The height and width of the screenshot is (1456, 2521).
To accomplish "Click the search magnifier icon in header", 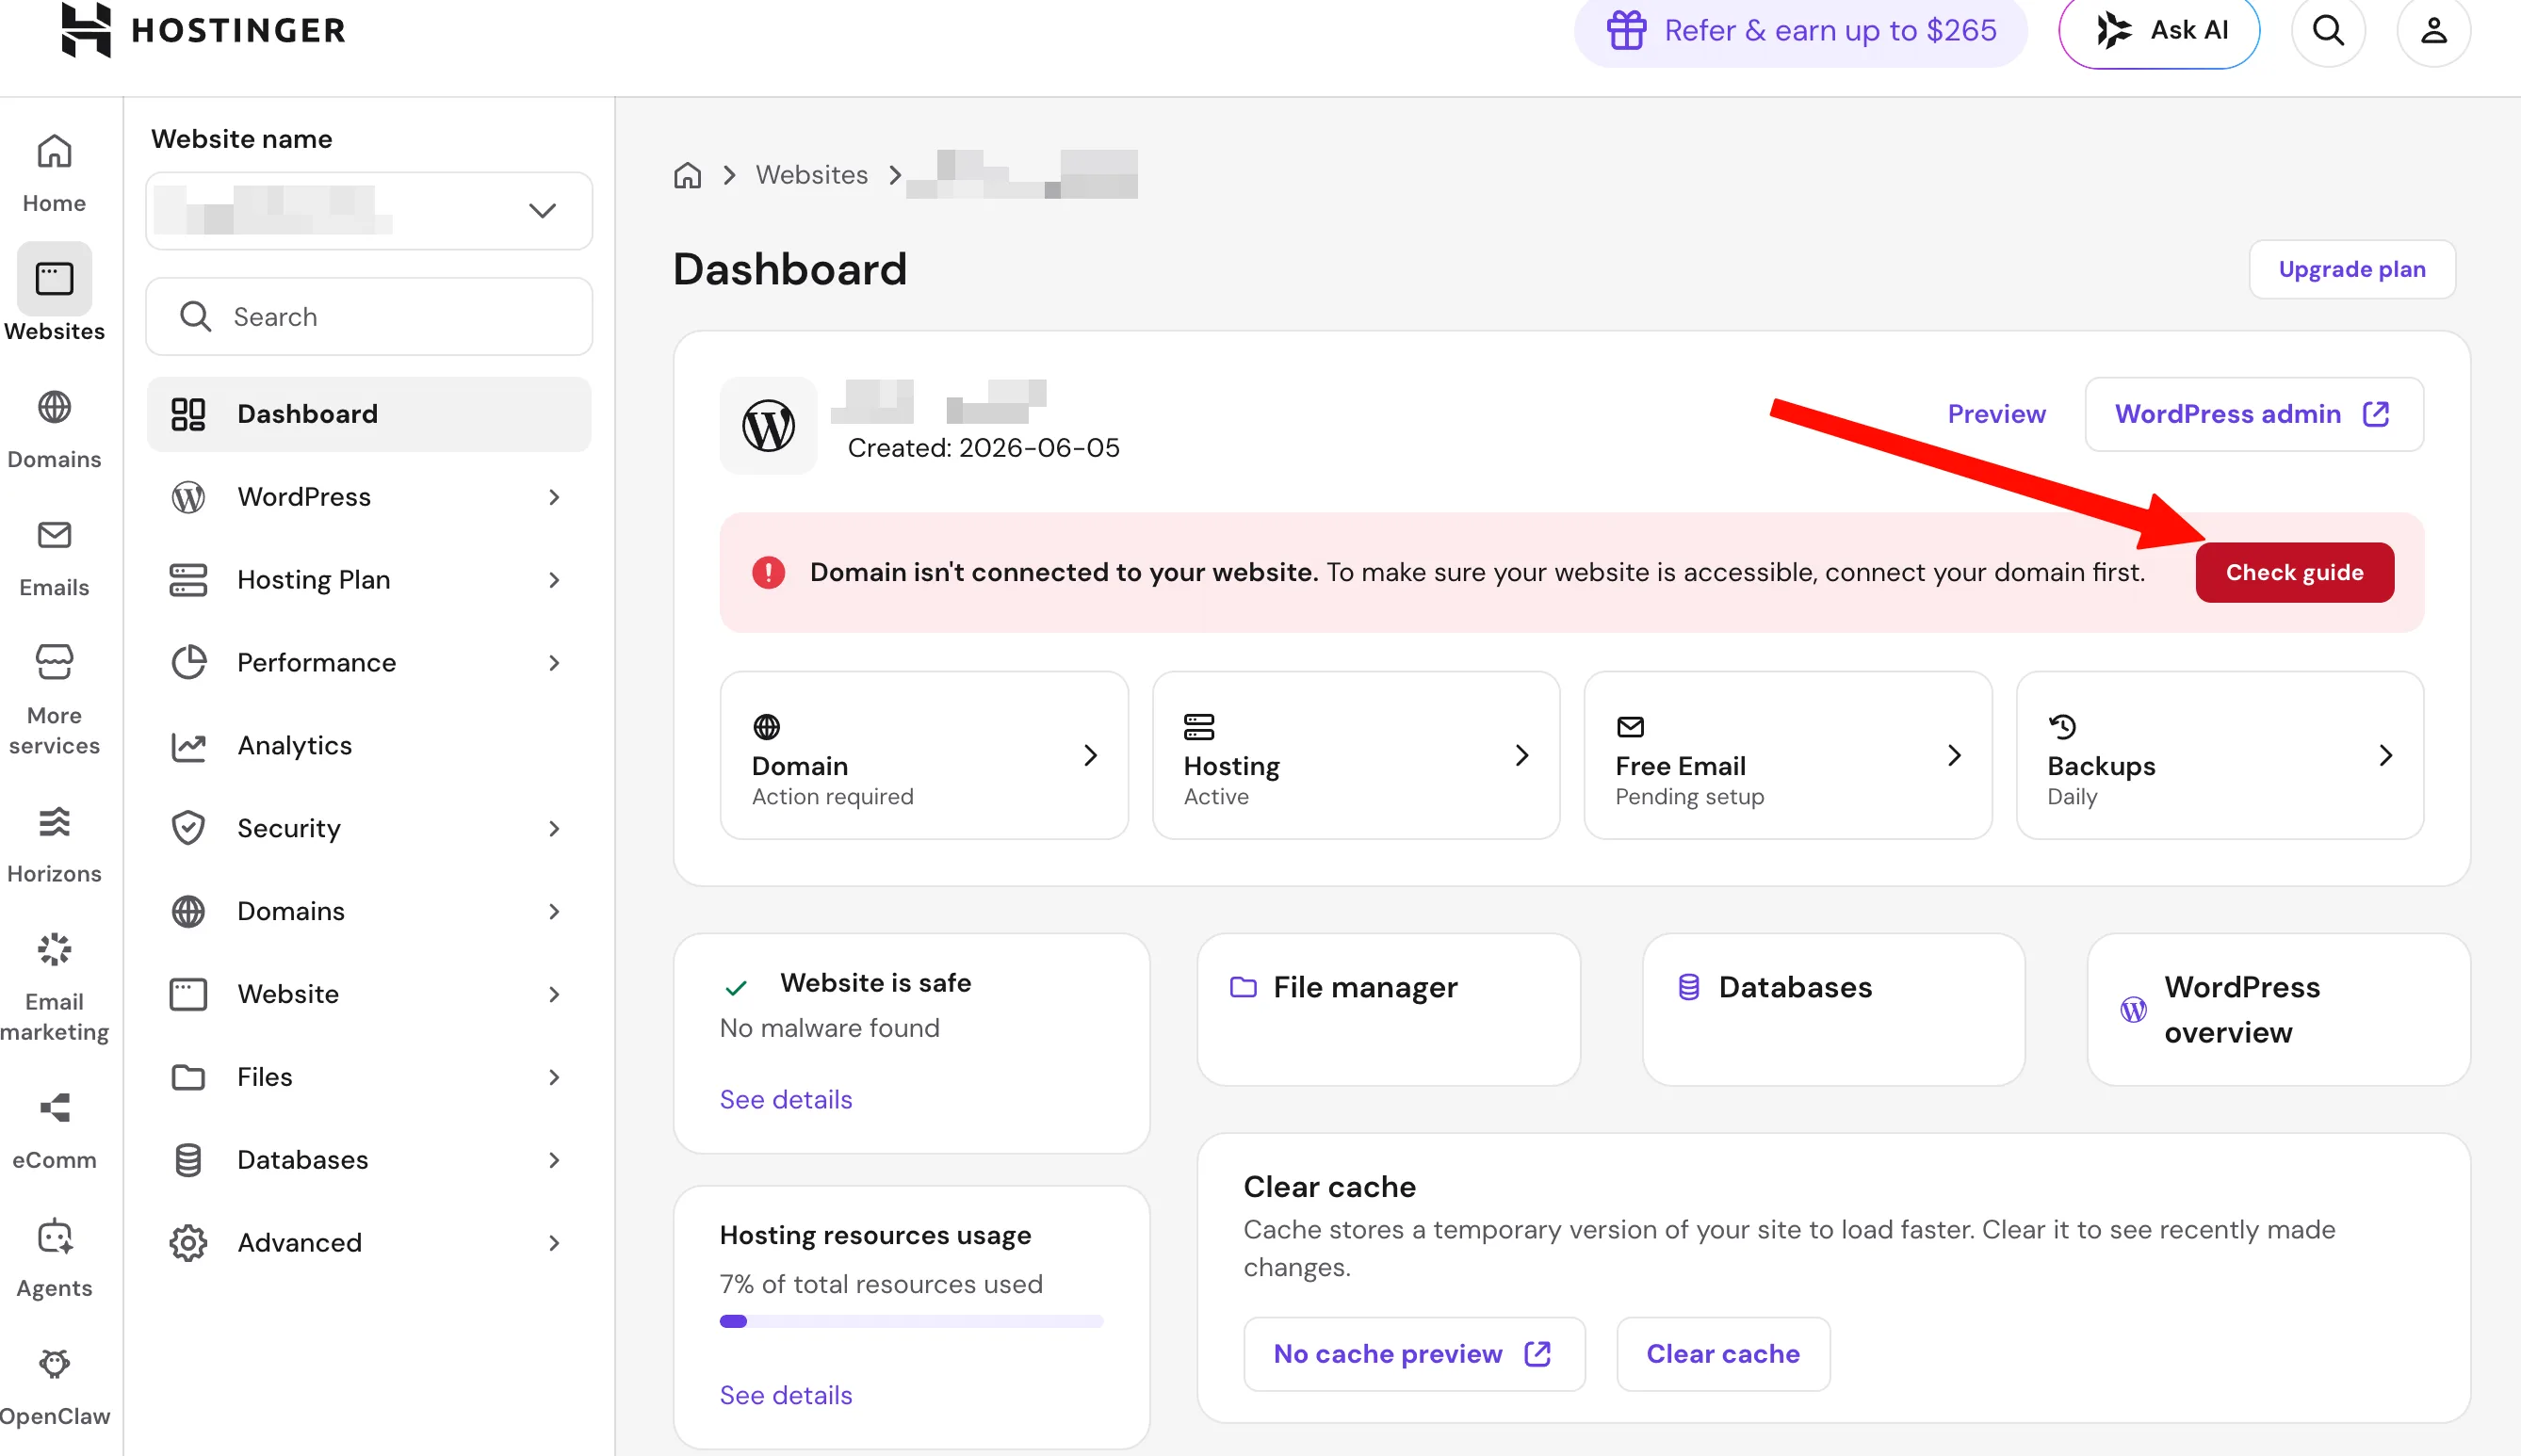I will (x=2328, y=30).
